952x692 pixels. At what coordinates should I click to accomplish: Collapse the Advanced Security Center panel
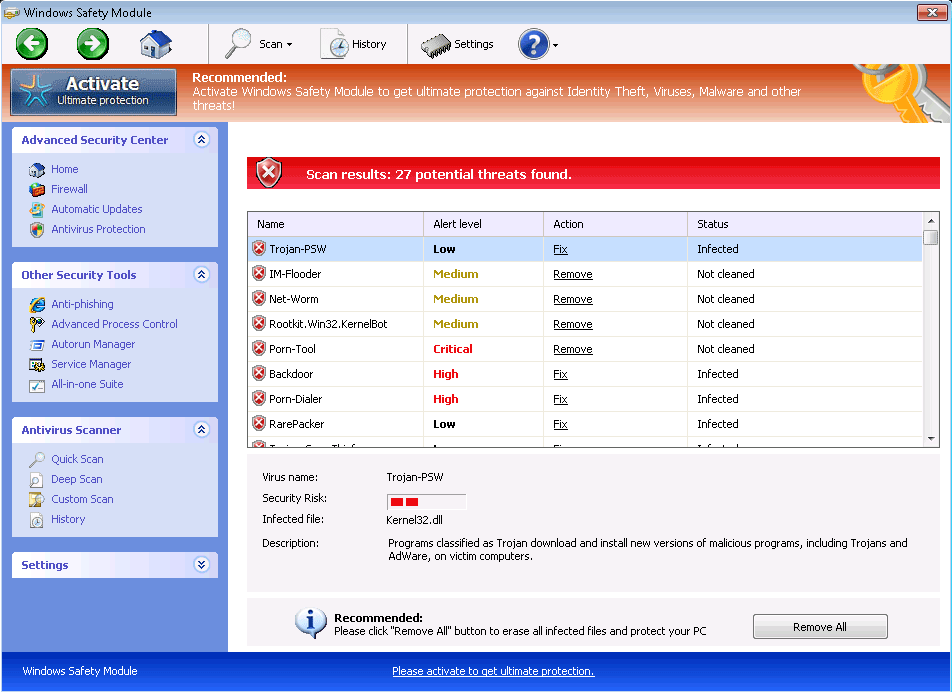[x=201, y=140]
